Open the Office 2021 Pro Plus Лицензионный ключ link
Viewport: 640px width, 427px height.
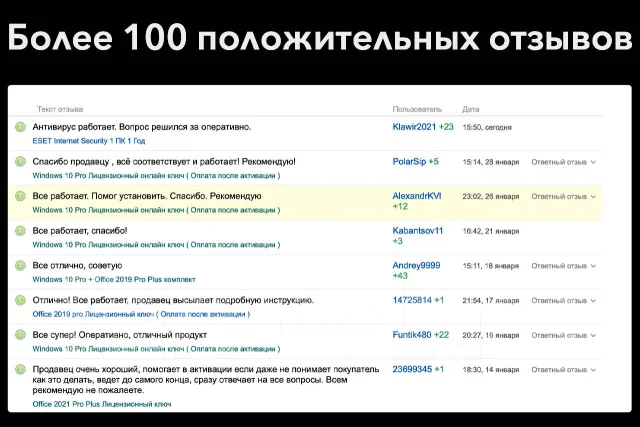point(102,404)
